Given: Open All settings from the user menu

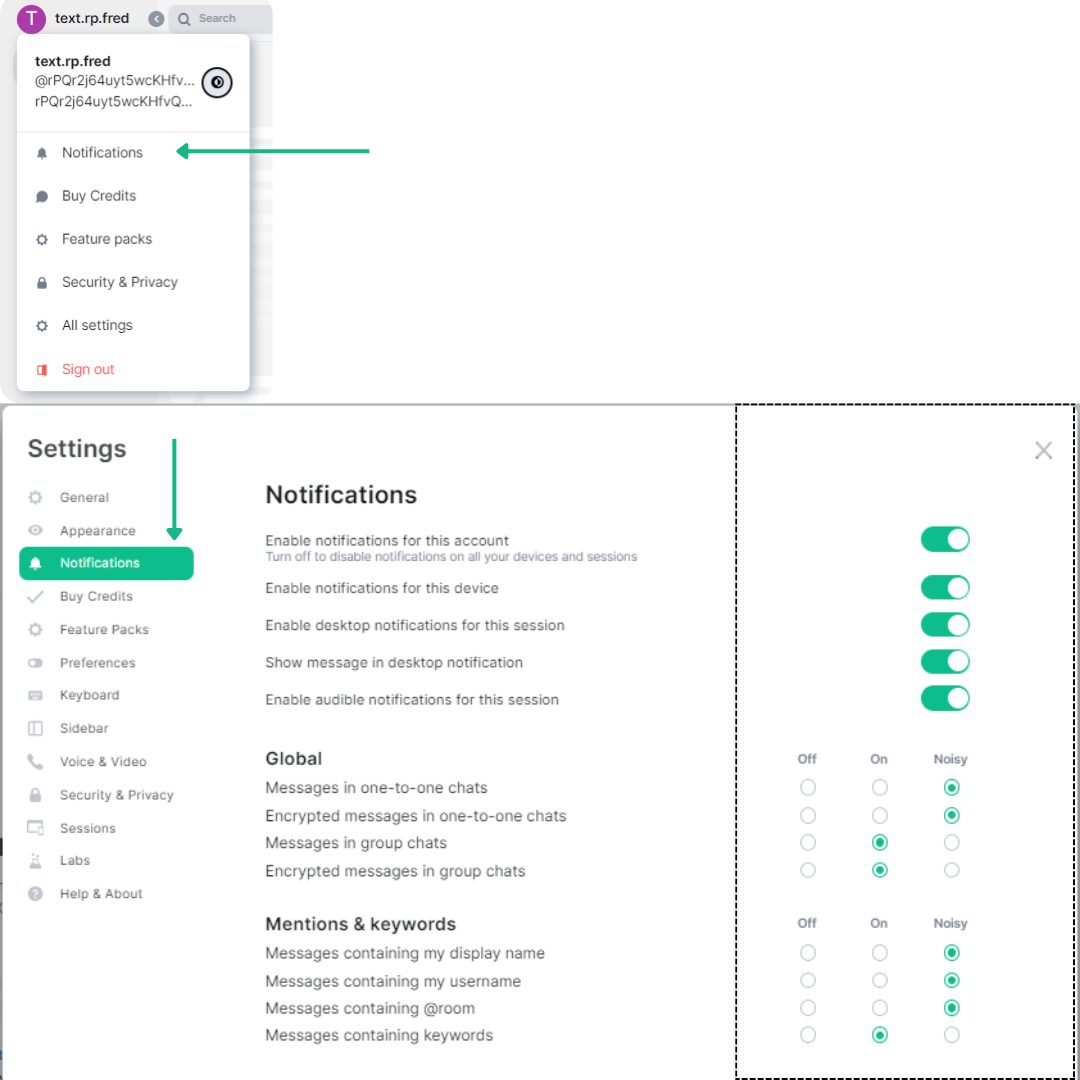Looking at the screenshot, I should [x=97, y=326].
